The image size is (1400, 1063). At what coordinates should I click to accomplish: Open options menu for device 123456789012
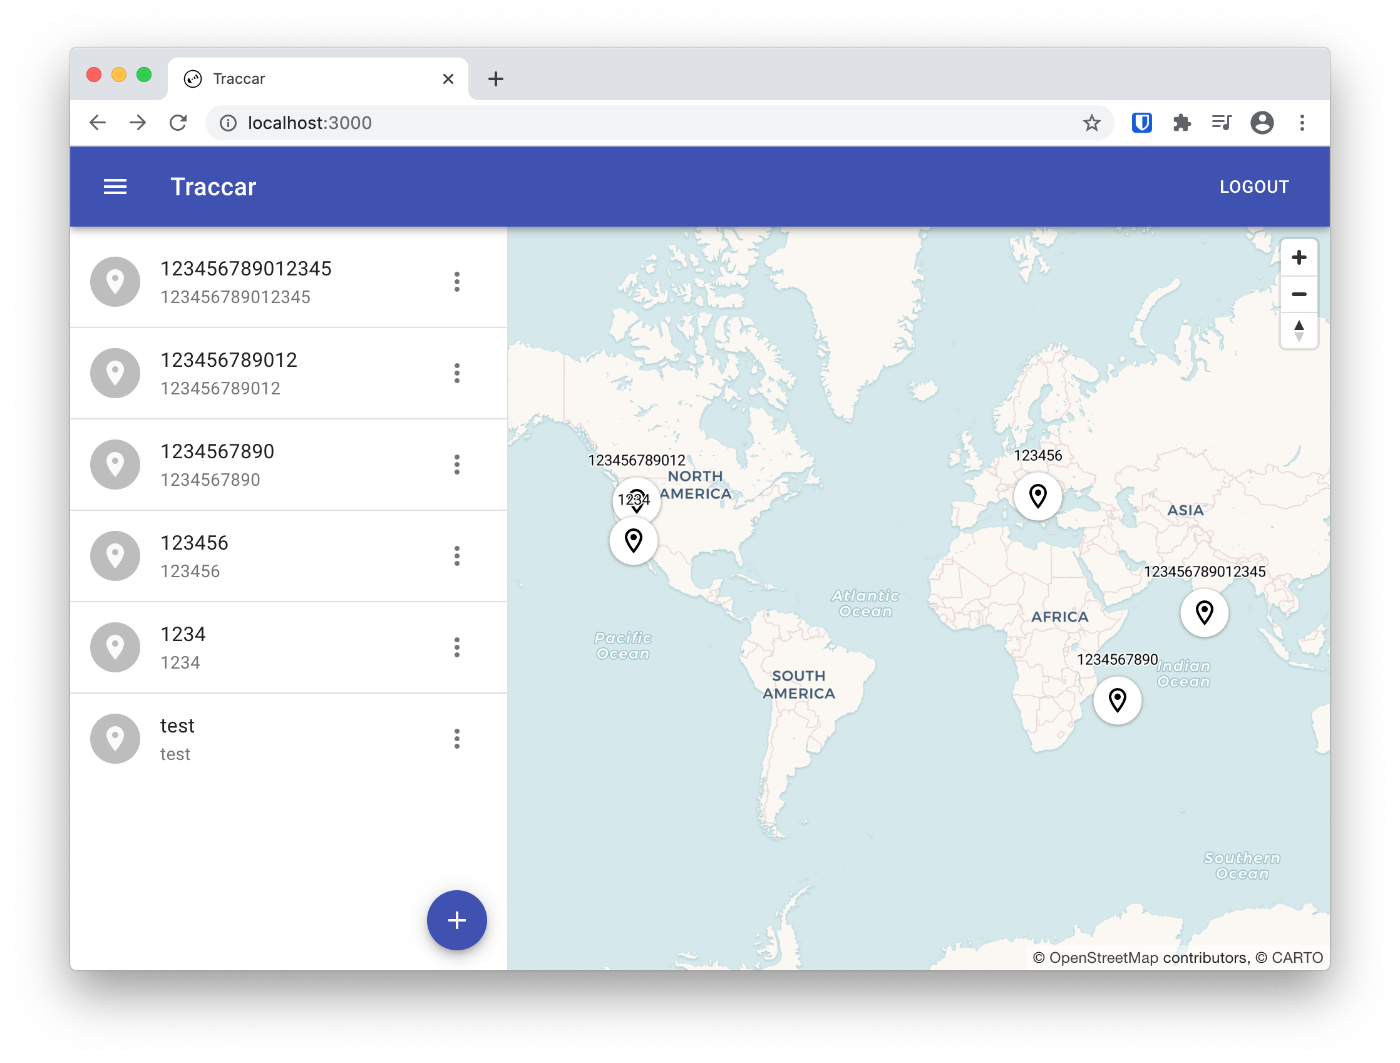(x=457, y=373)
